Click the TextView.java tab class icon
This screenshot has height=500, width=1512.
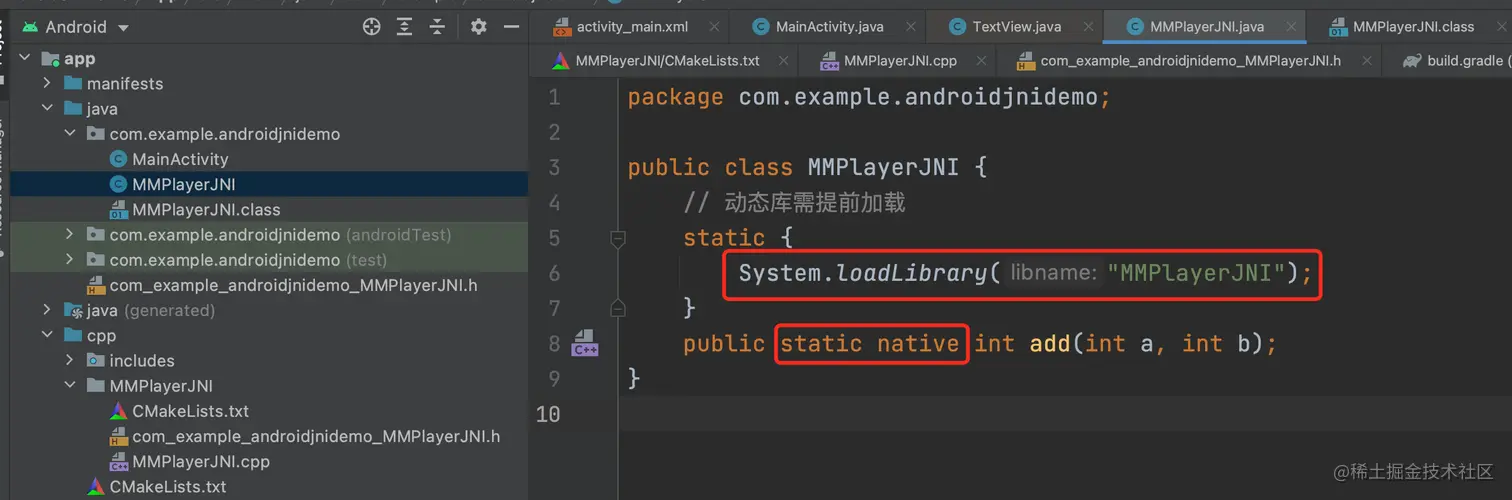click(957, 27)
